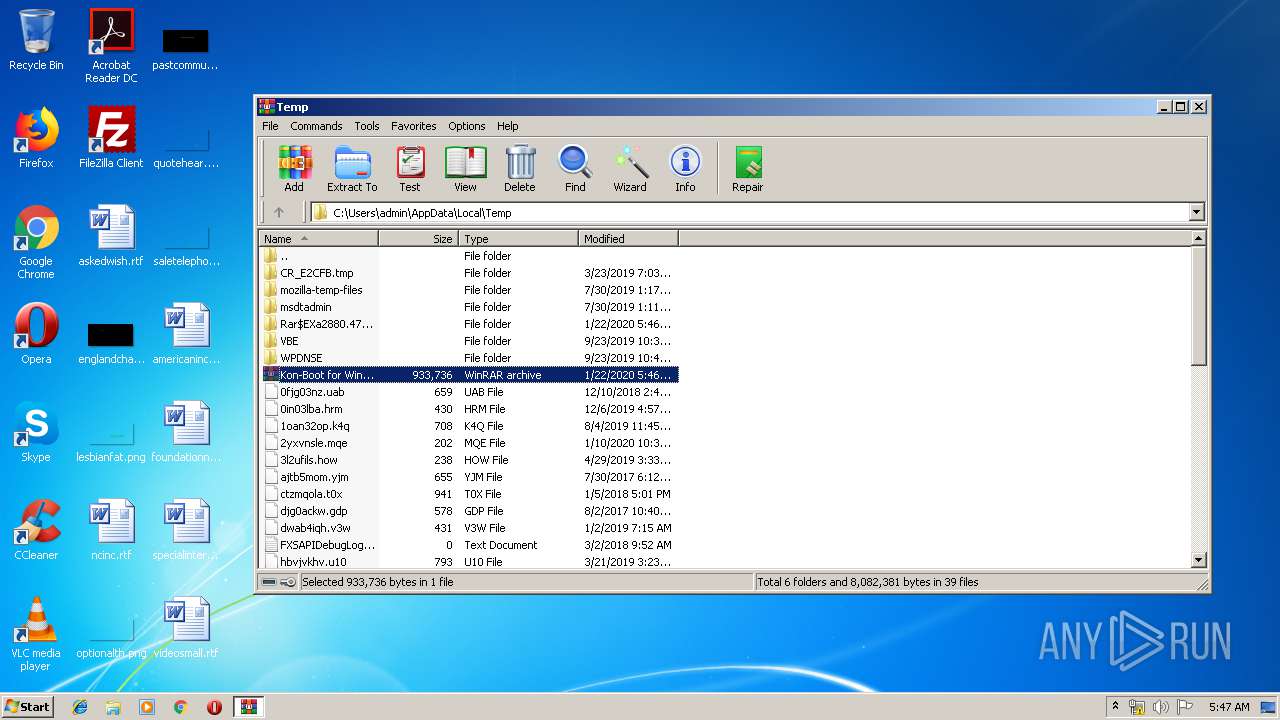Image resolution: width=1280 pixels, height=720 pixels.
Task: Click file list scroll down arrow
Action: pyautogui.click(x=1199, y=560)
